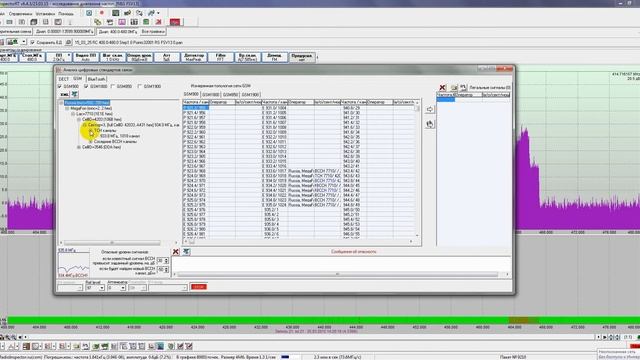The height and width of the screenshot is (360, 640).
Task: Open the GSM1900 topology table tab
Action: tap(250, 95)
